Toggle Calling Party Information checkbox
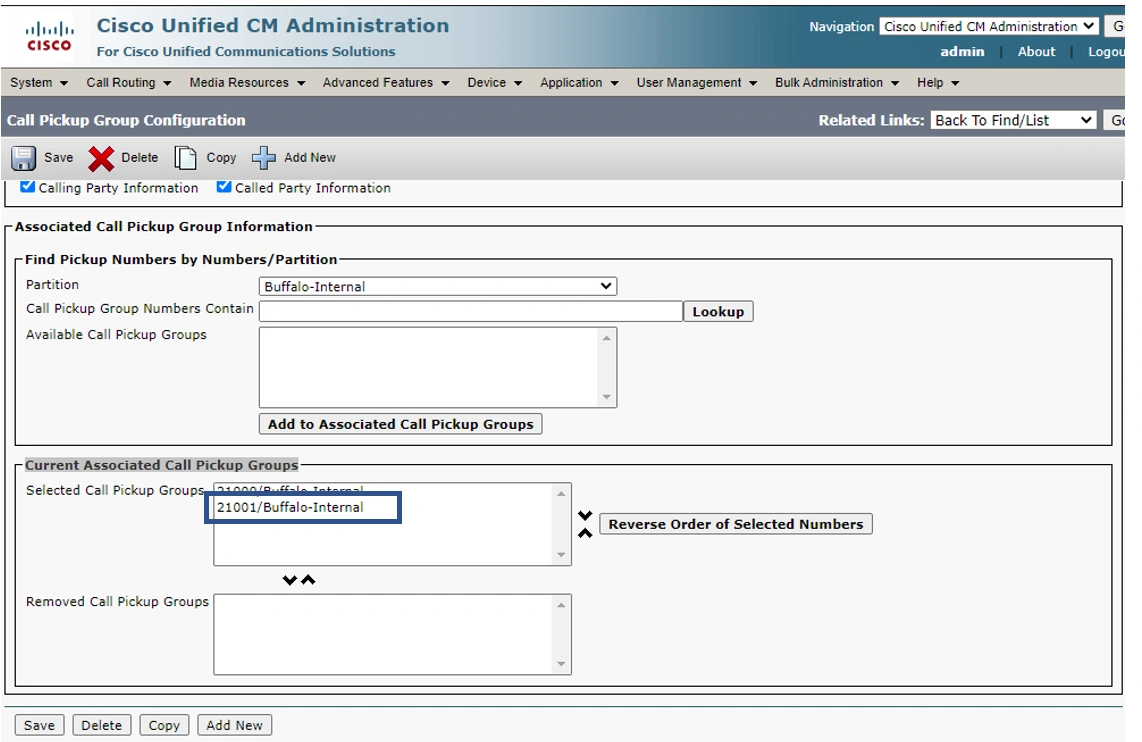Viewport: 1142px width, 742px height. tap(28, 186)
